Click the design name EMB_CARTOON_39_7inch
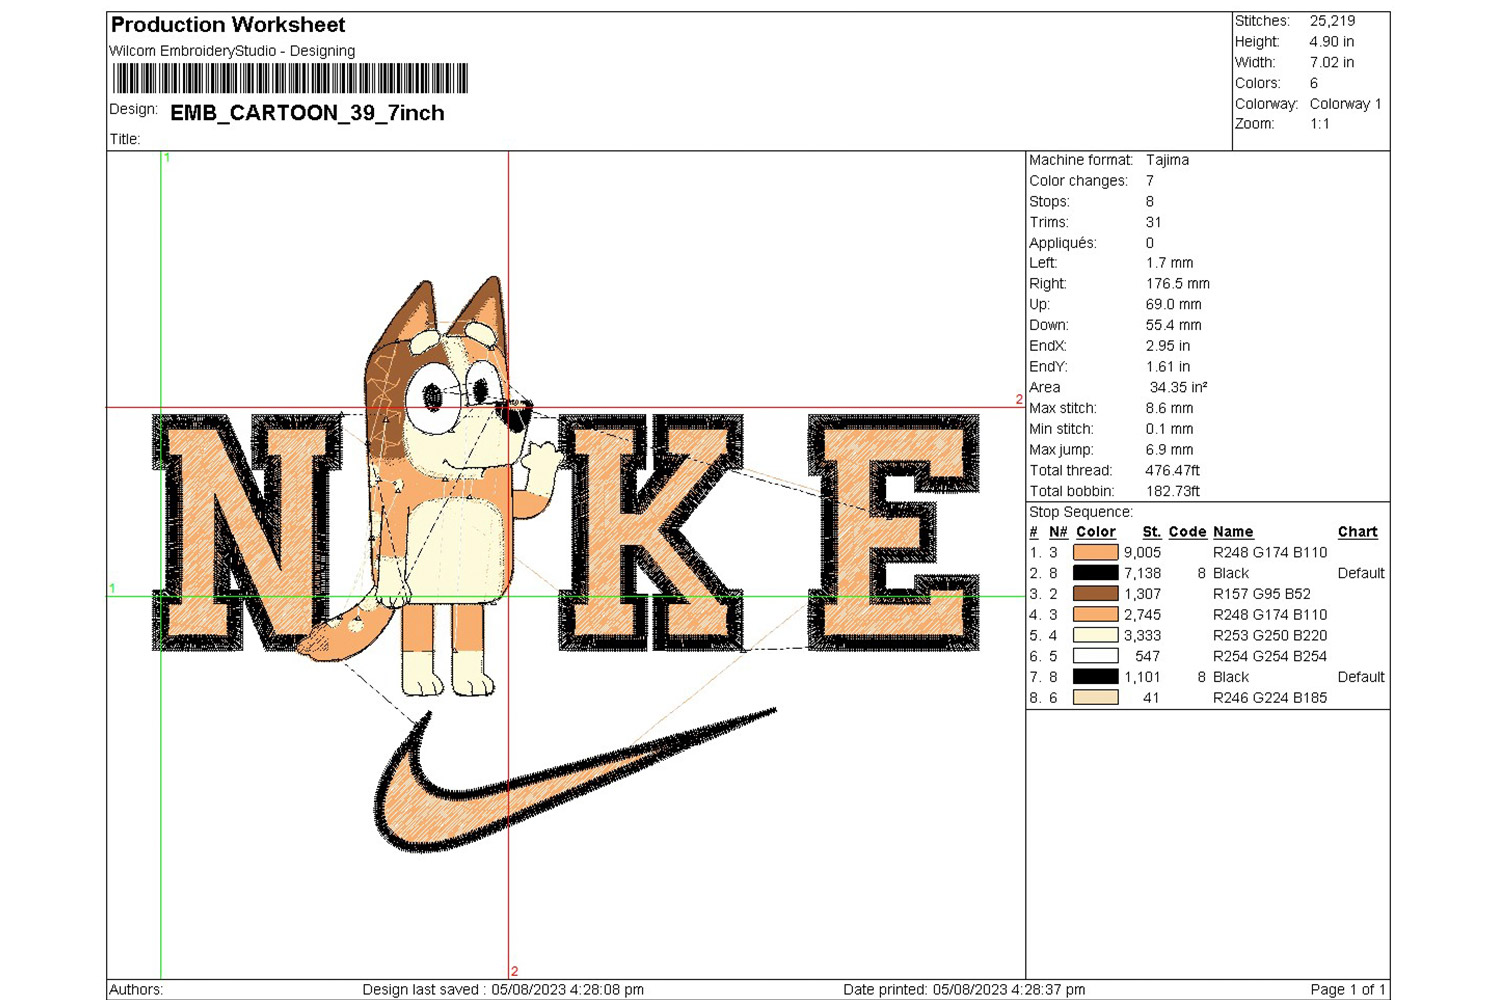 (307, 113)
